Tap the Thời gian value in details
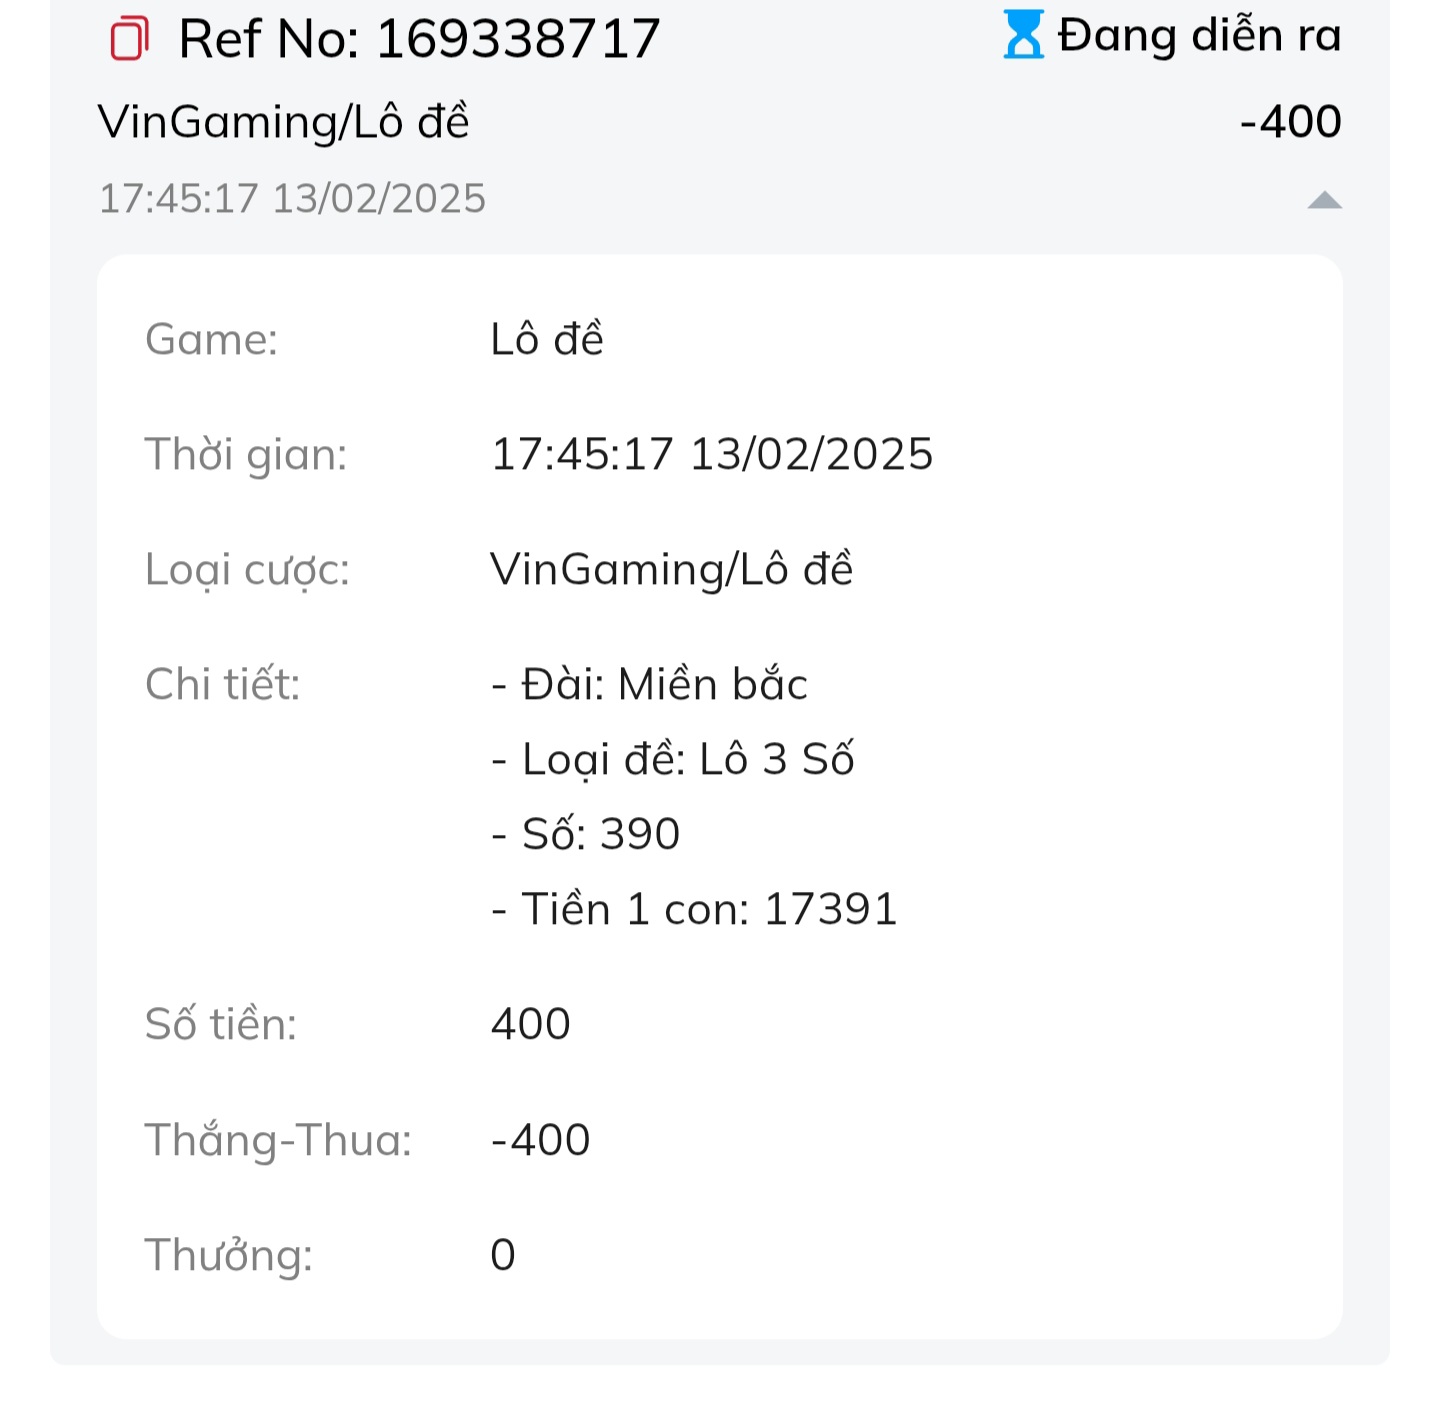The image size is (1440, 1405). (712, 454)
